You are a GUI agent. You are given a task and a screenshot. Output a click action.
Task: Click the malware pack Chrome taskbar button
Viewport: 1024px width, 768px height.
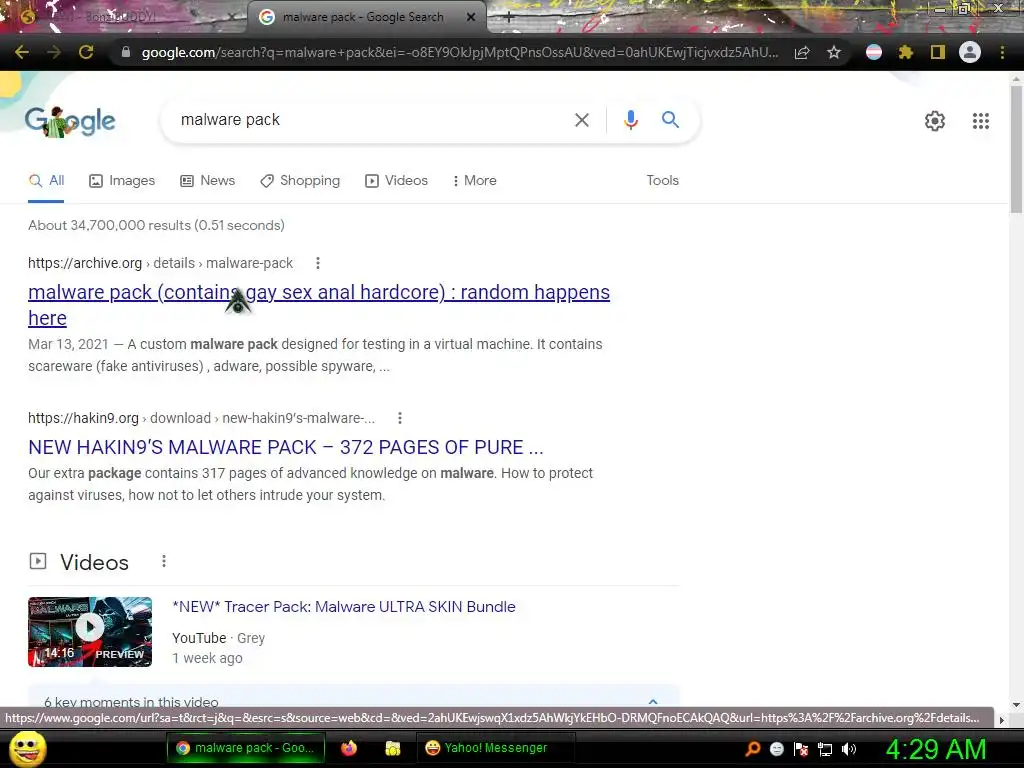pyautogui.click(x=246, y=748)
